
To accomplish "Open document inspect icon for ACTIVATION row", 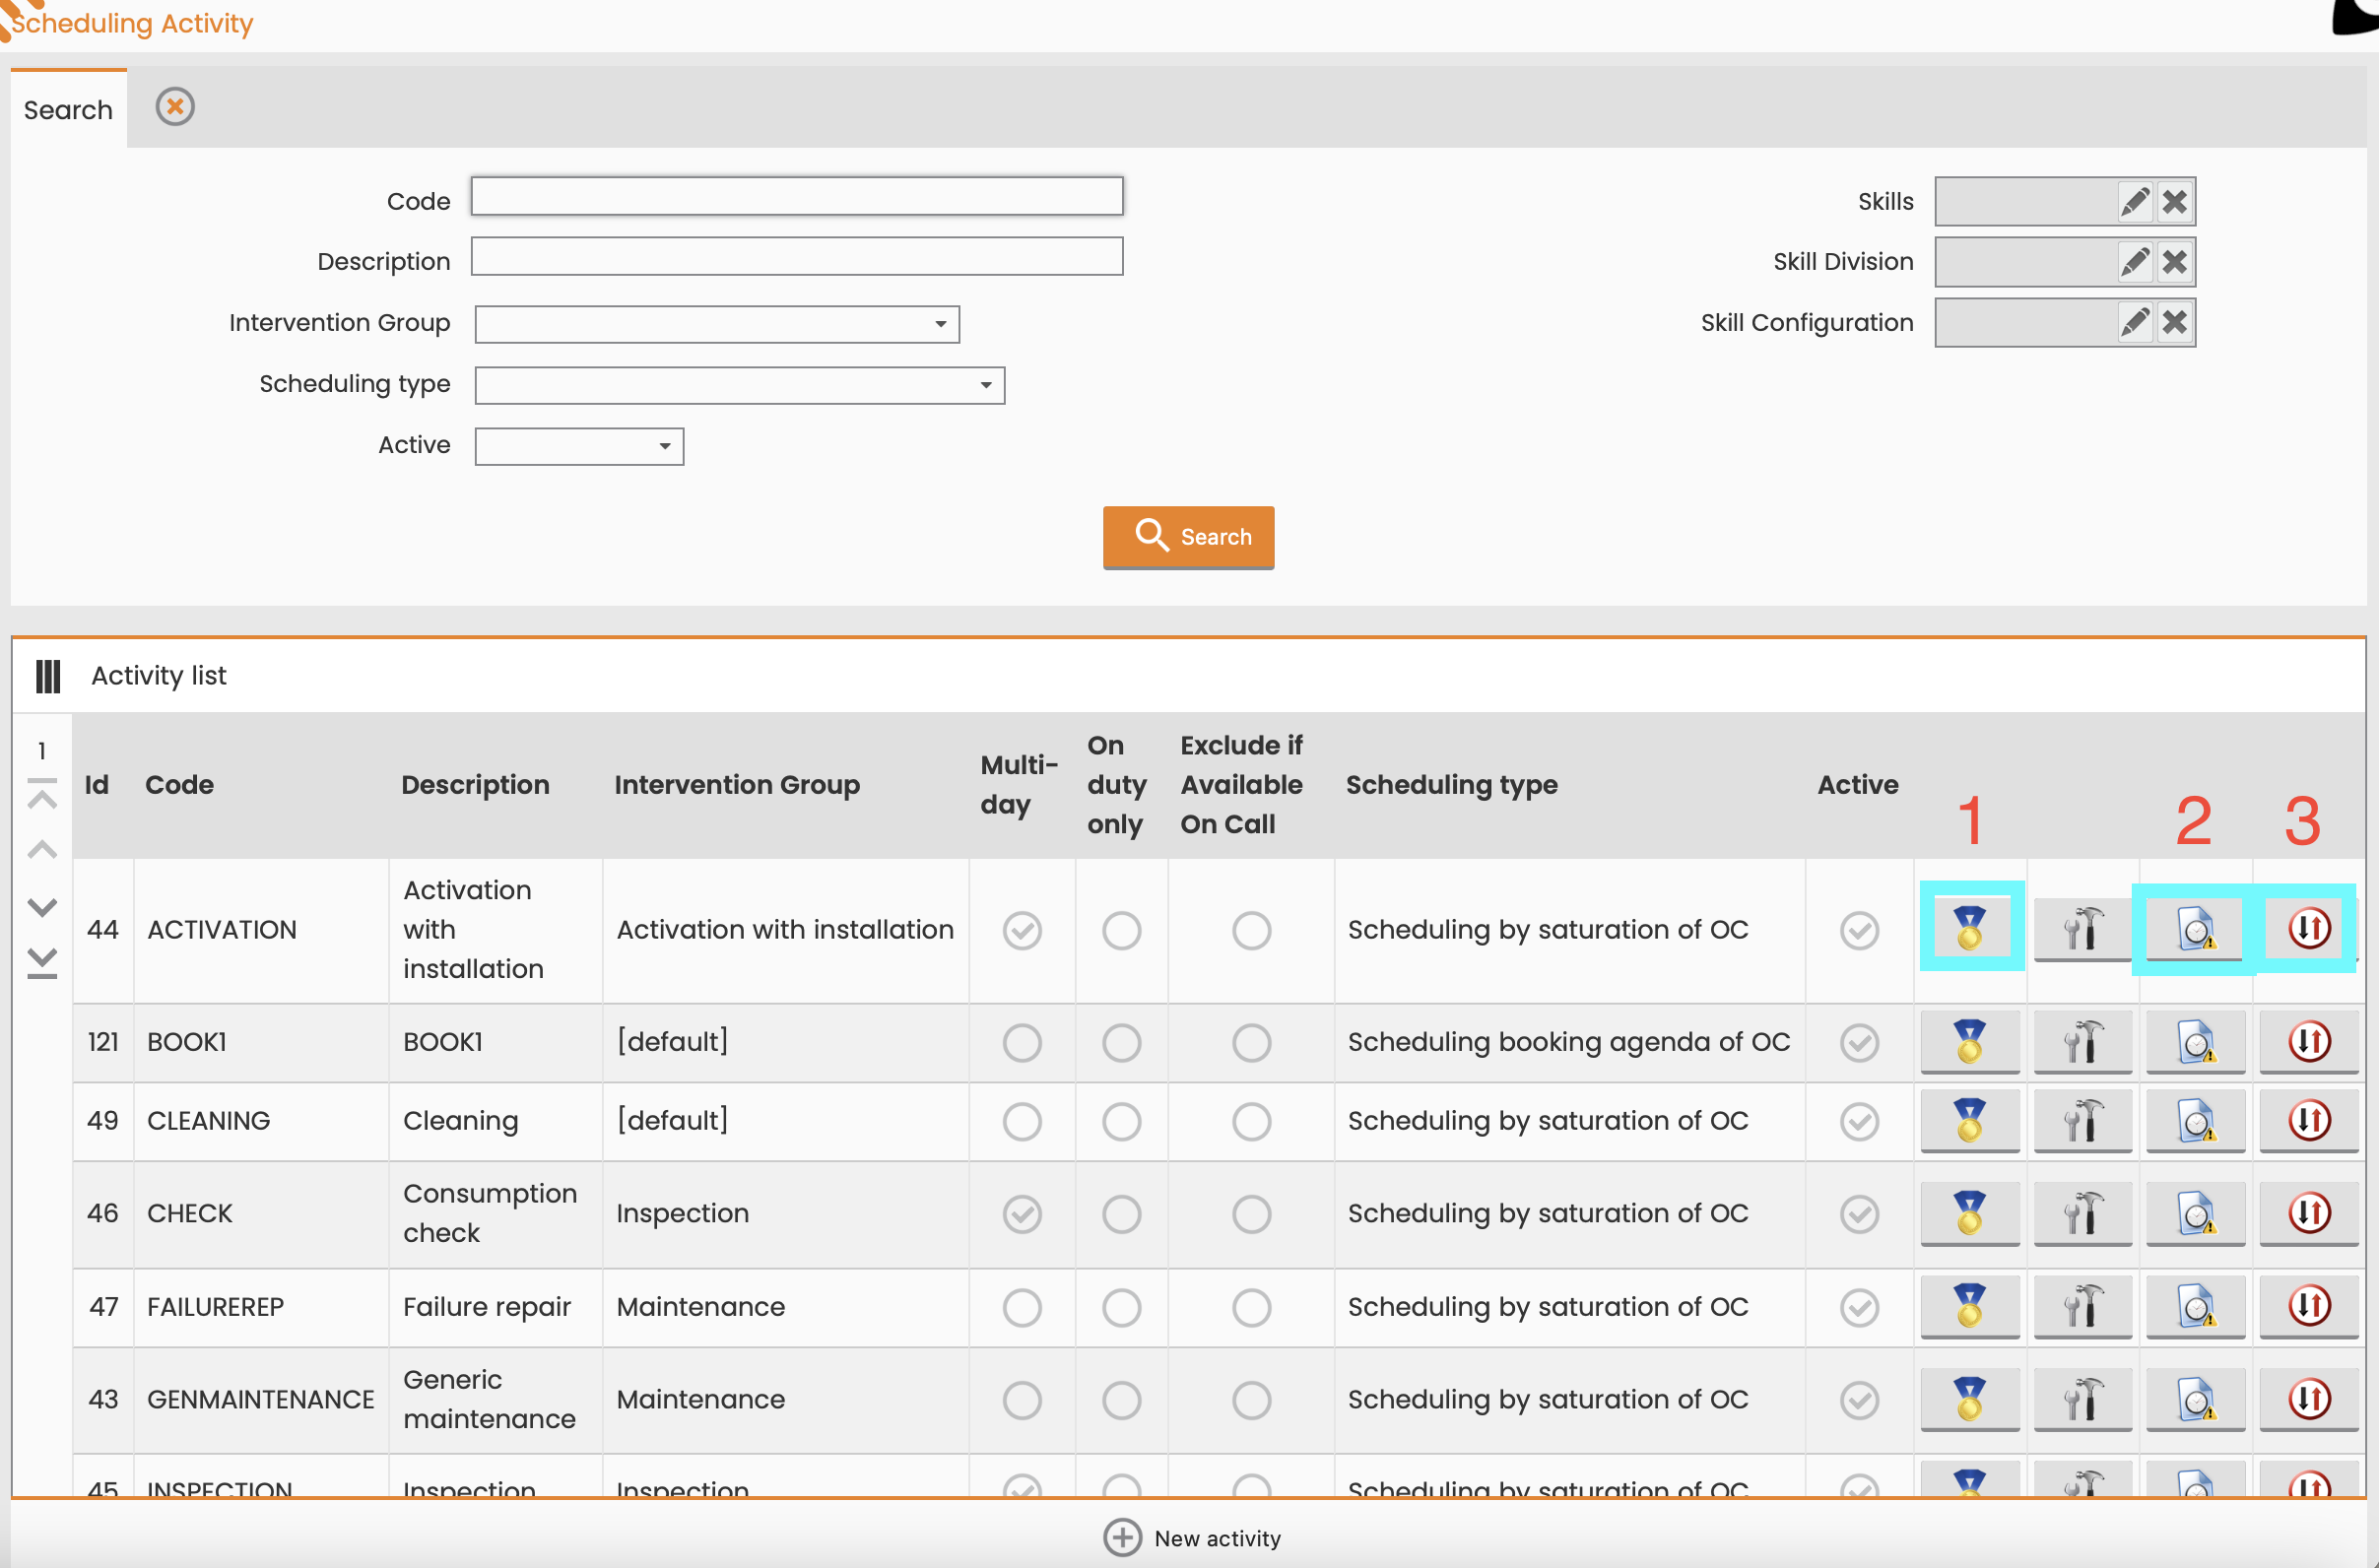I will (2196, 929).
